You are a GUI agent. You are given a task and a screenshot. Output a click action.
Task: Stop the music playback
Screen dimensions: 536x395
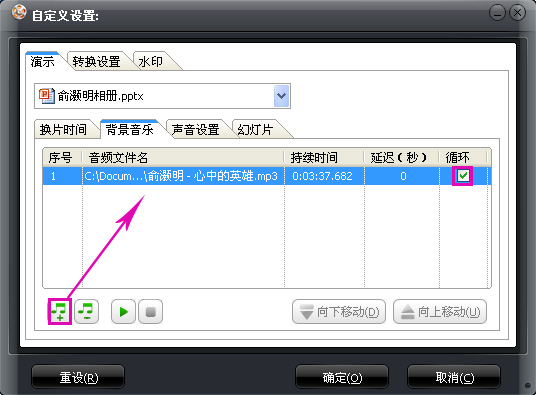[150, 311]
